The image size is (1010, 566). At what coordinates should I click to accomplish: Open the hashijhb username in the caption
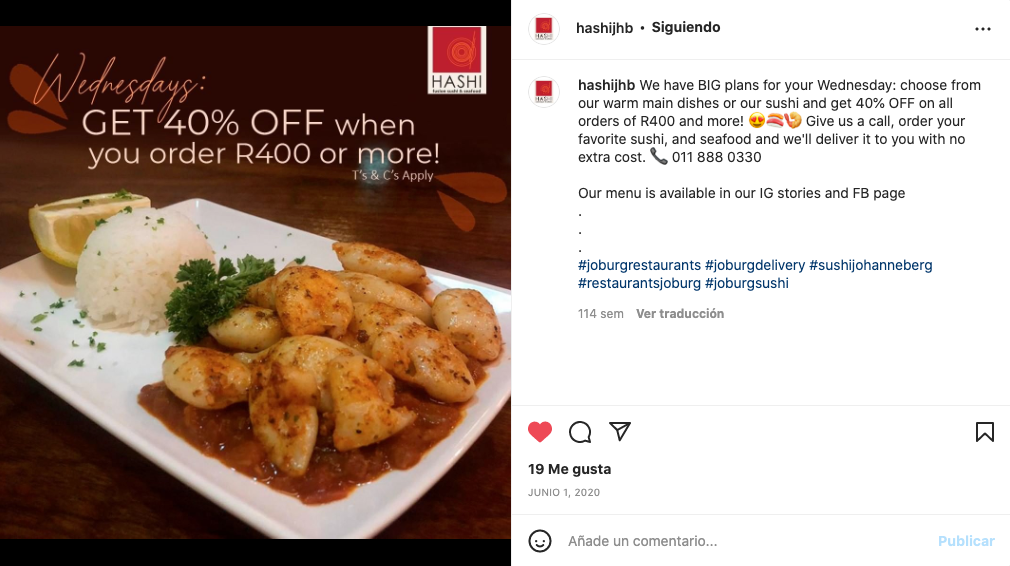click(x=606, y=85)
